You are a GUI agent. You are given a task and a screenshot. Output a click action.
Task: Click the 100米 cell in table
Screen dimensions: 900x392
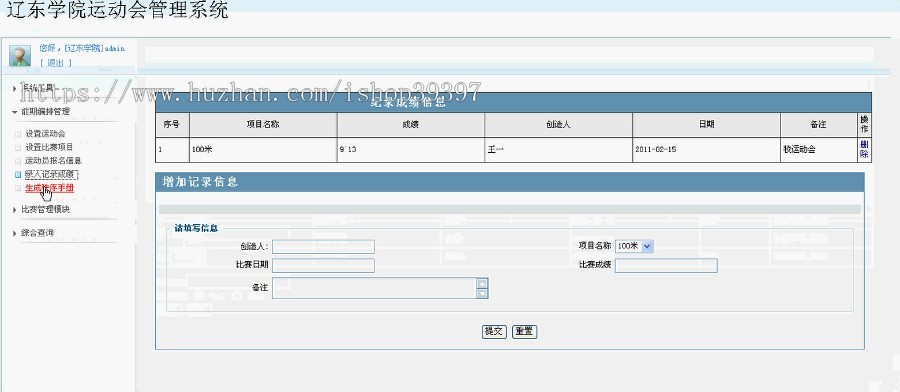(x=263, y=150)
